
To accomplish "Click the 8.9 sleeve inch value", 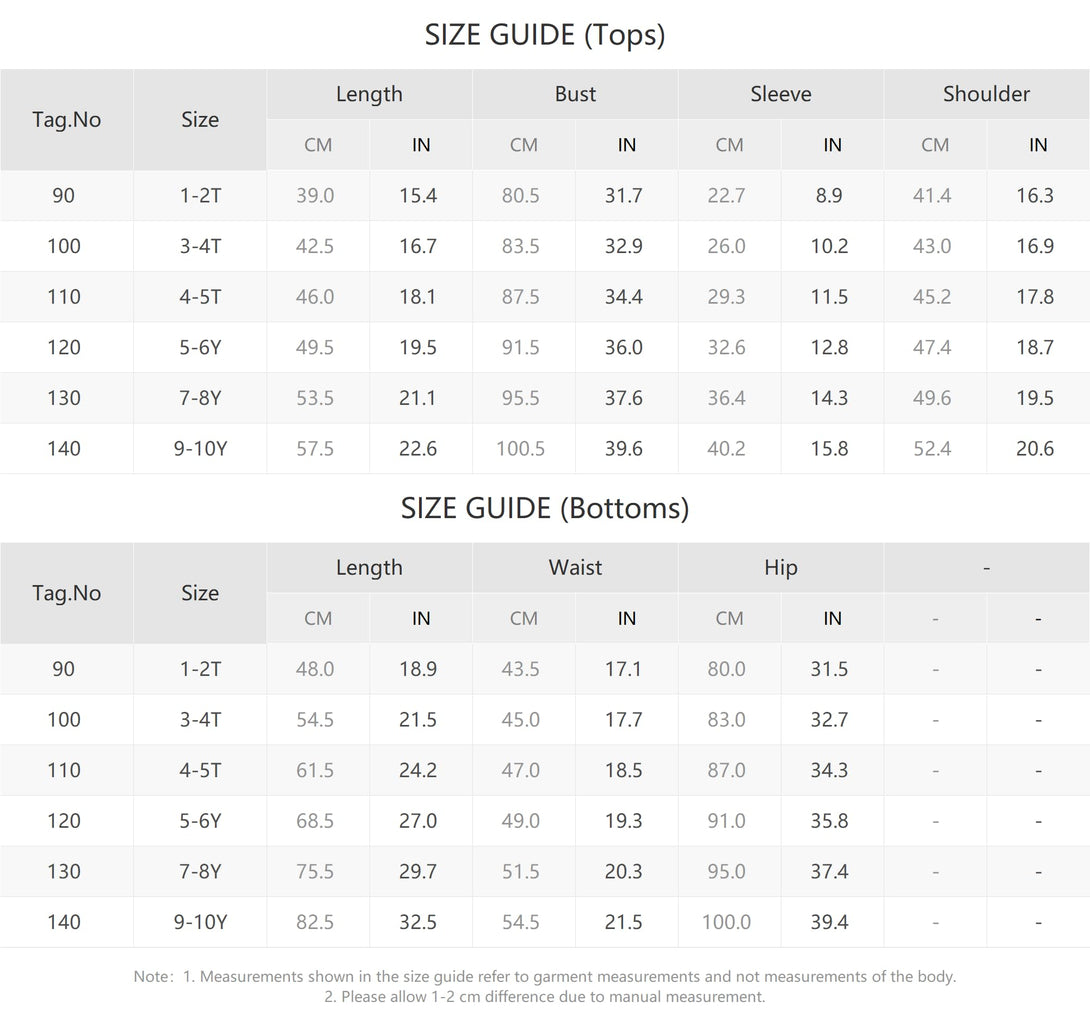I will click(829, 196).
